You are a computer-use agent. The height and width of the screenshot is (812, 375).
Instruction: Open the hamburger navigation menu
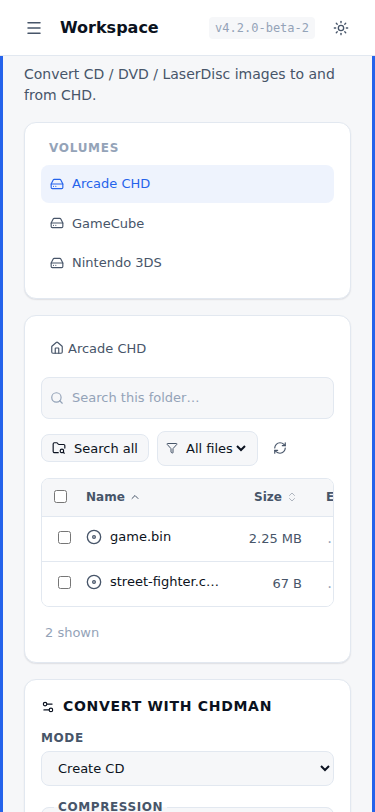(x=34, y=28)
